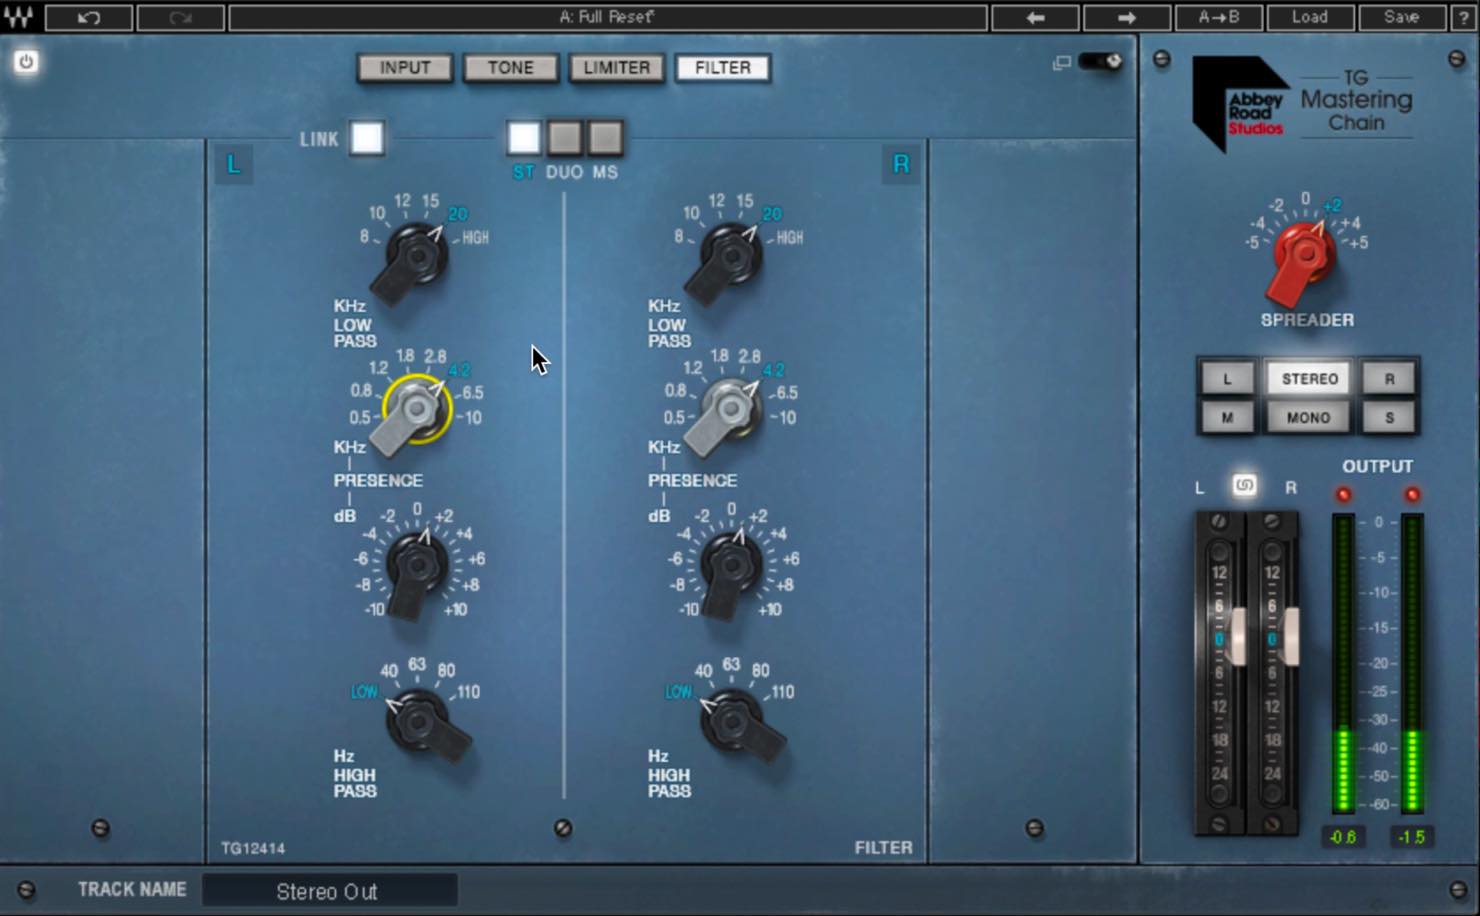Toggle the LINK checkbox
The height and width of the screenshot is (916, 1480).
(x=366, y=138)
